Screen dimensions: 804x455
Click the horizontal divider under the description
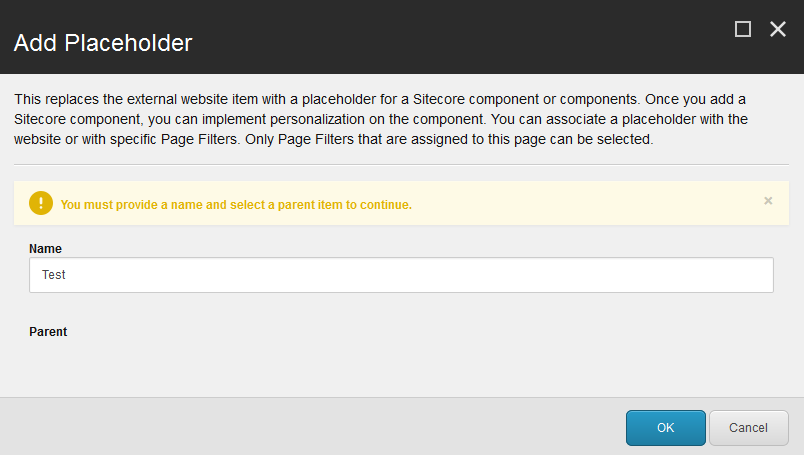pyautogui.click(x=401, y=164)
